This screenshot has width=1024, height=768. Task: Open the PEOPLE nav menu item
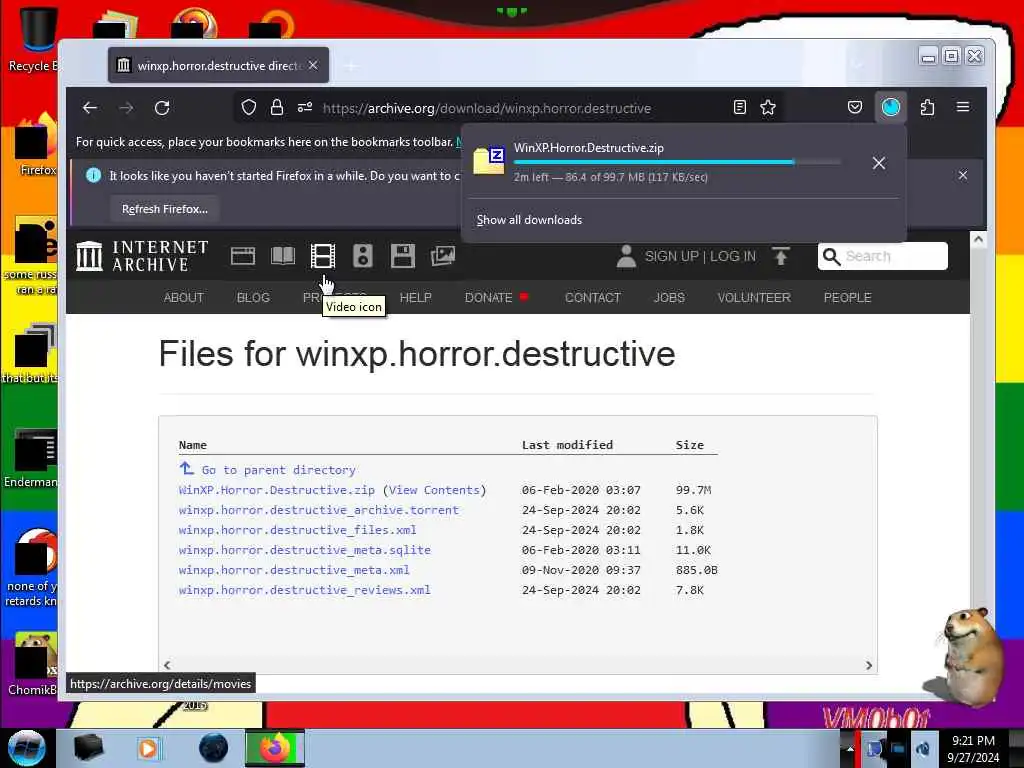(x=848, y=298)
